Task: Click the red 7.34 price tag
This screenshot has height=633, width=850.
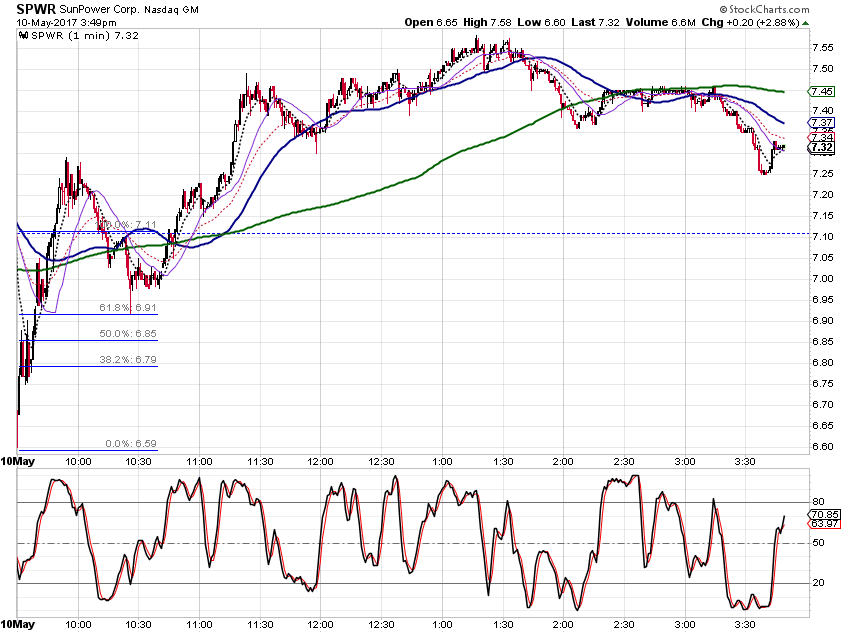Action: [822, 137]
